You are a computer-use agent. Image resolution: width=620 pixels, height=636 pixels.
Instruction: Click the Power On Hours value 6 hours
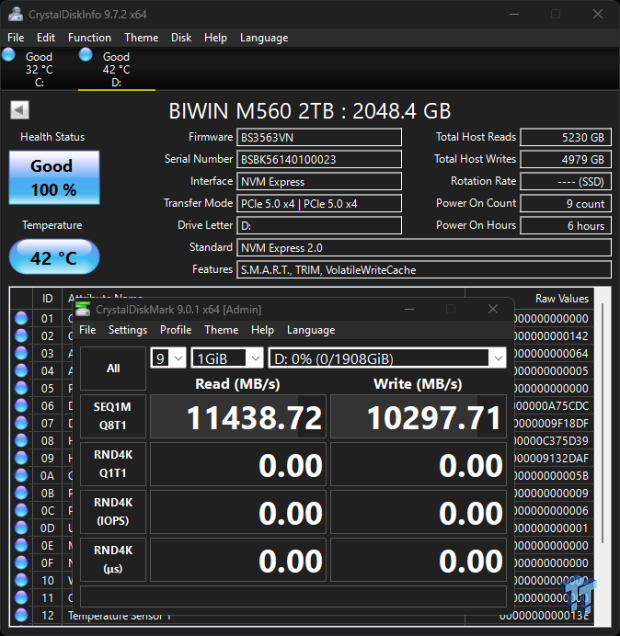[566, 226]
